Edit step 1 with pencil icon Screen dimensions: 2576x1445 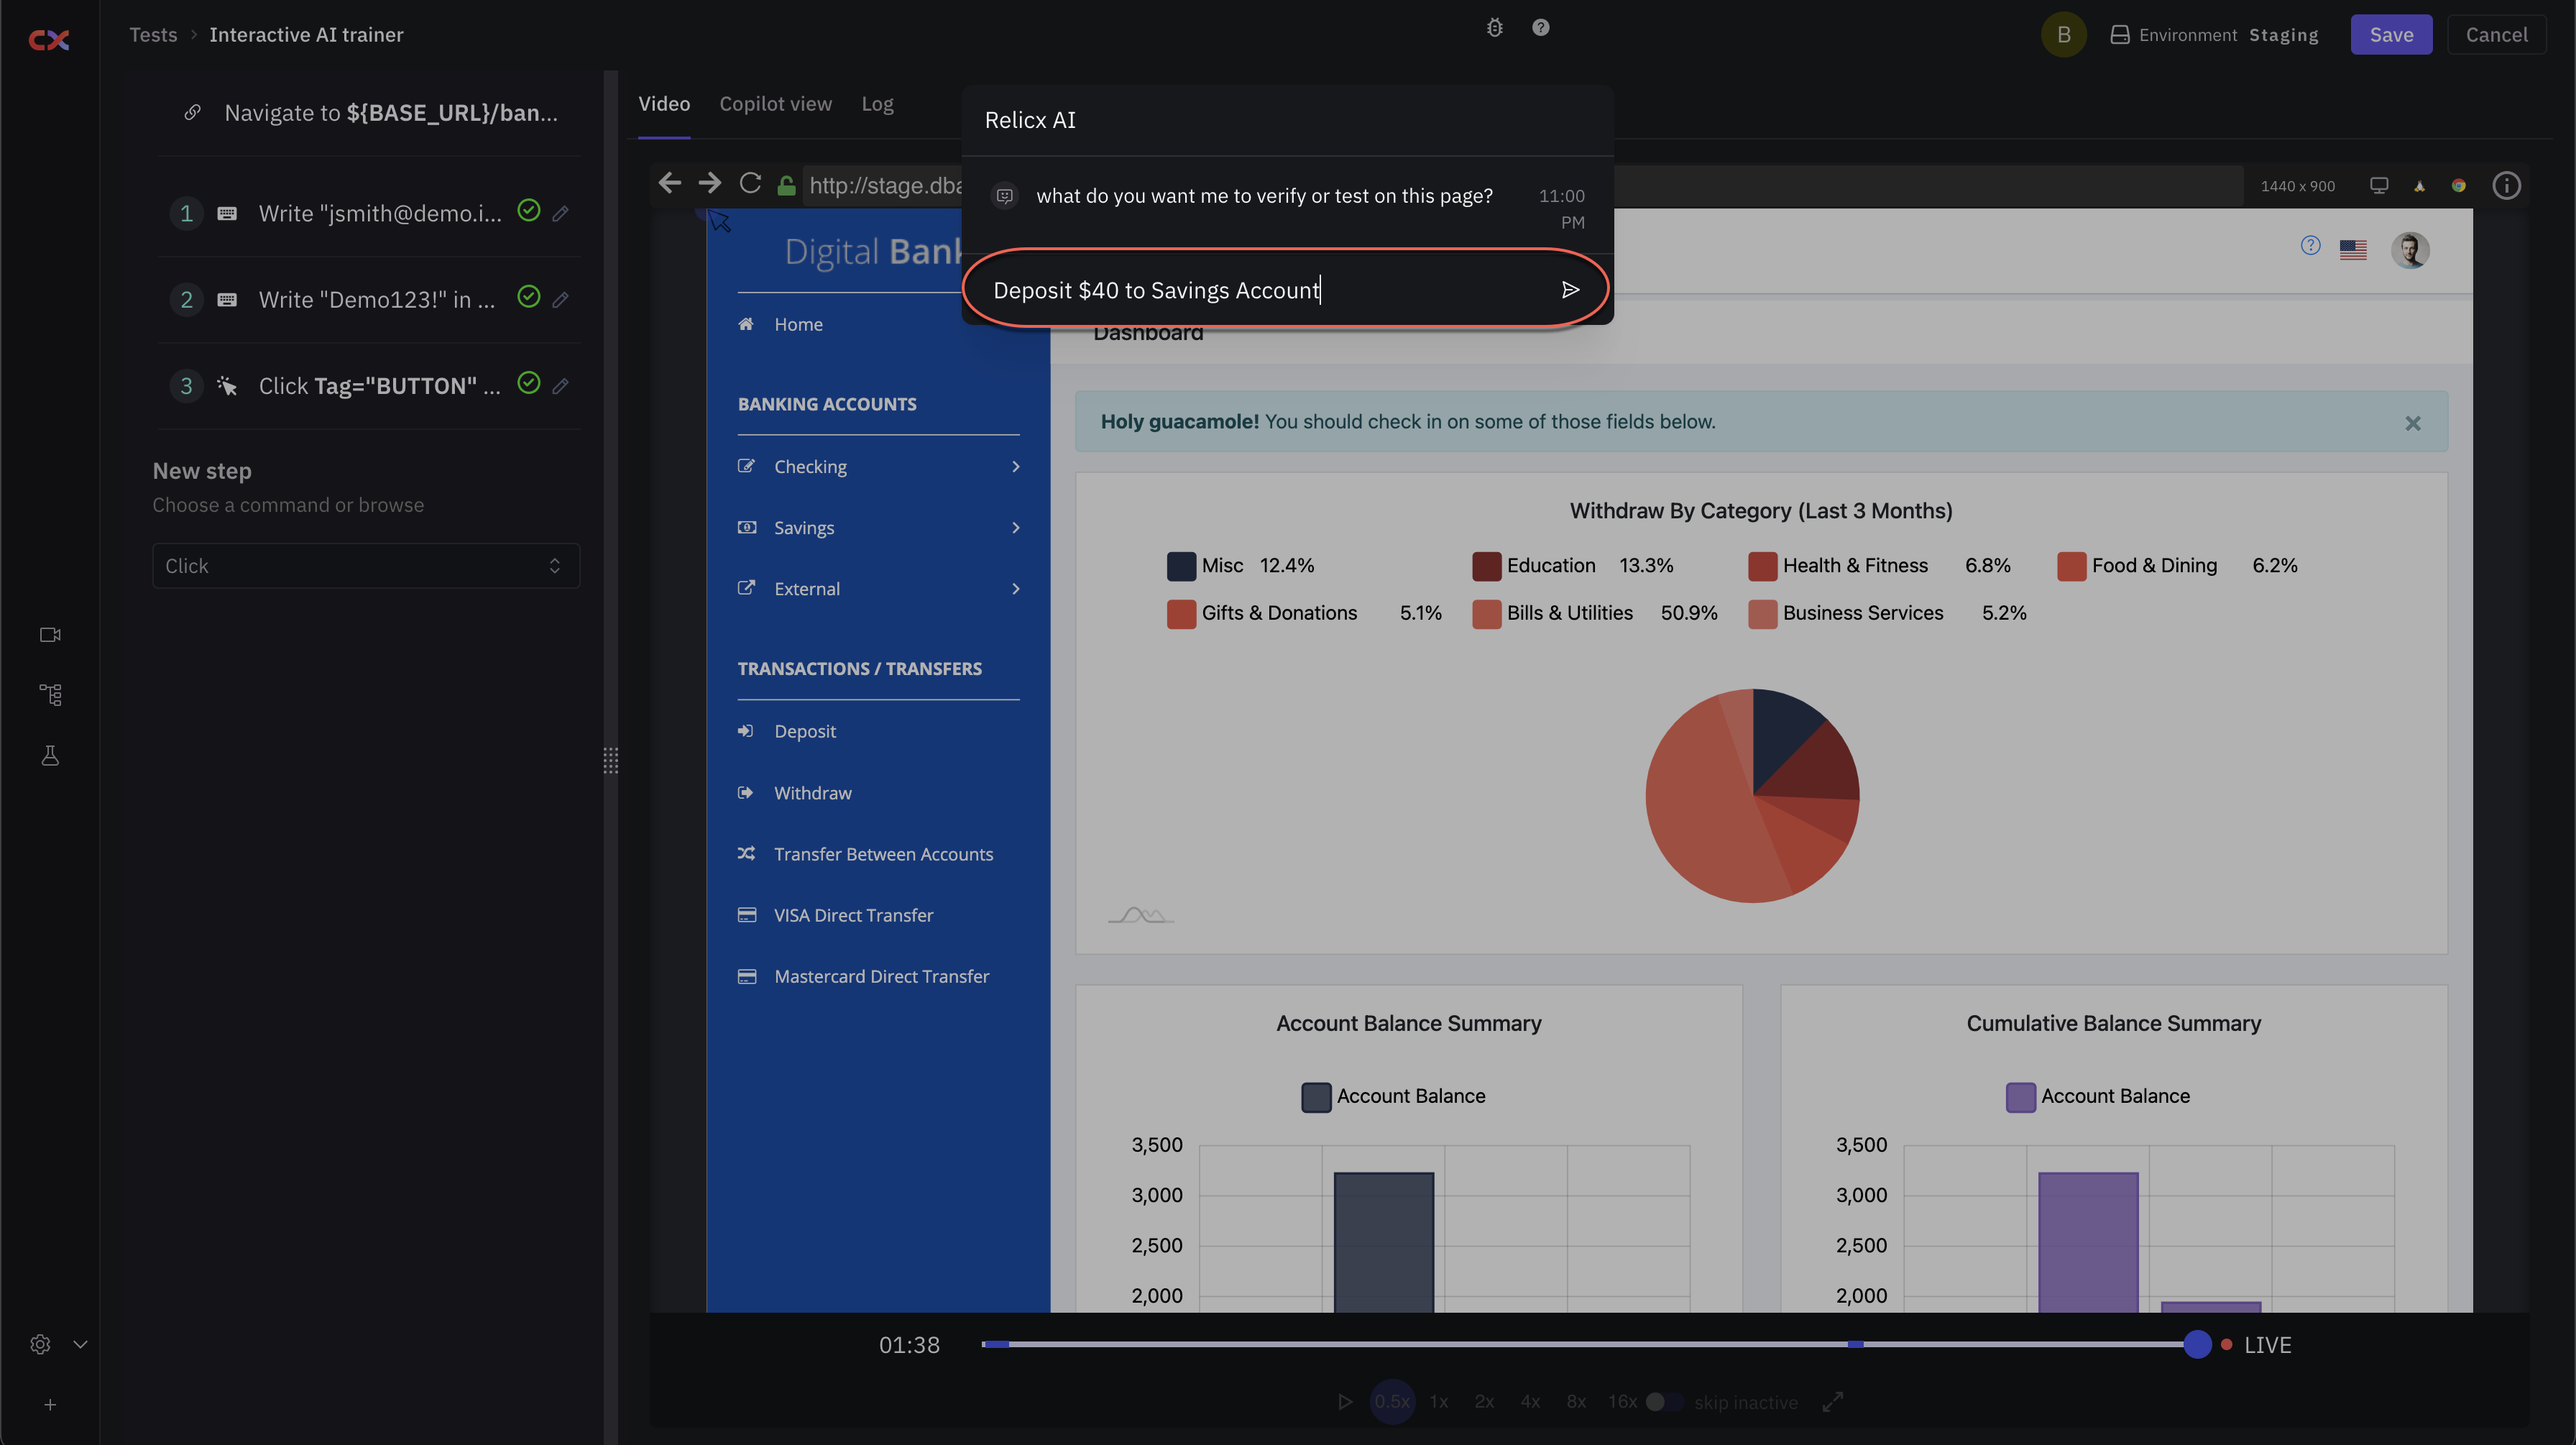[561, 213]
